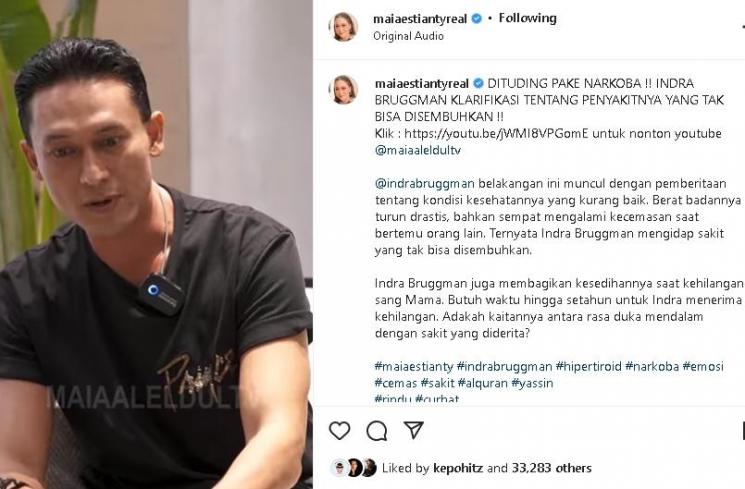Click the video of man in black shirt
Screen dimensions: 745x489
[156, 244]
